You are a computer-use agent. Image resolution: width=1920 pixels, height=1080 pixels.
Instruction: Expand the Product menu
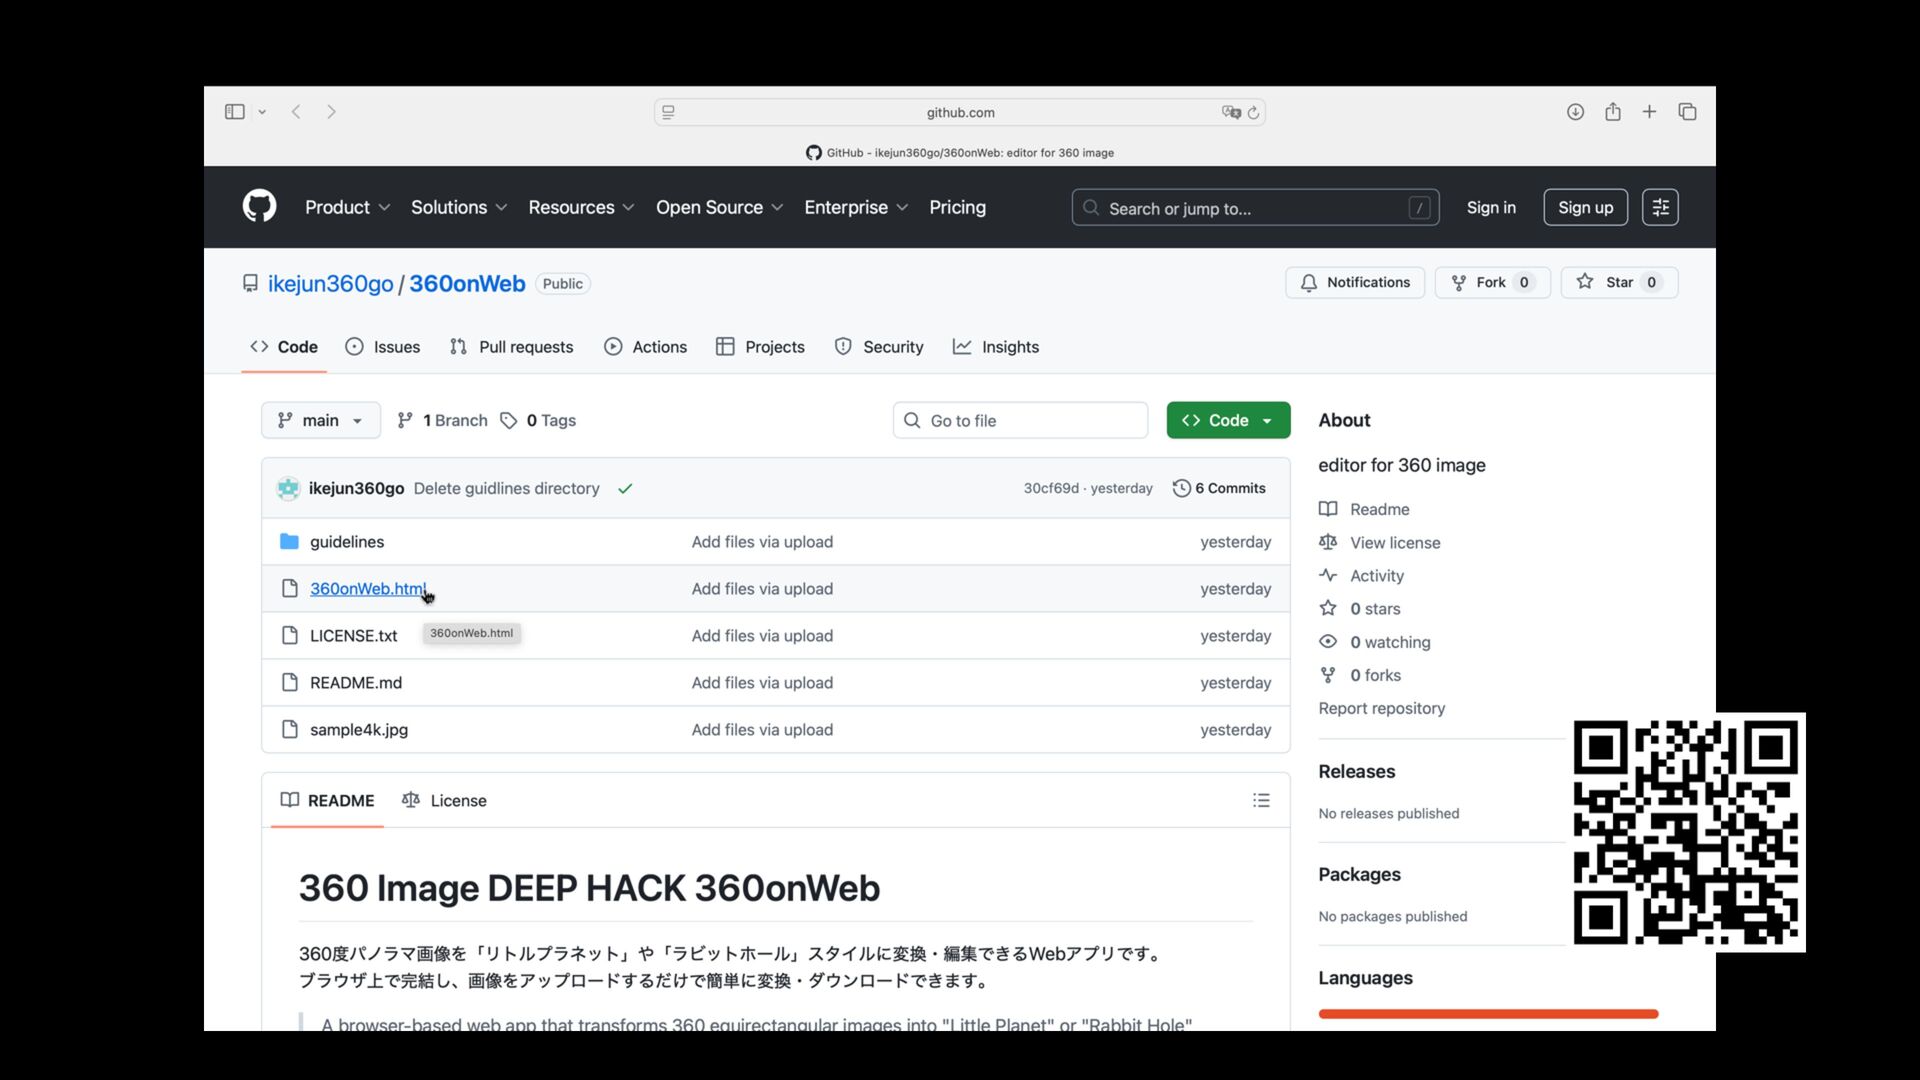click(347, 207)
